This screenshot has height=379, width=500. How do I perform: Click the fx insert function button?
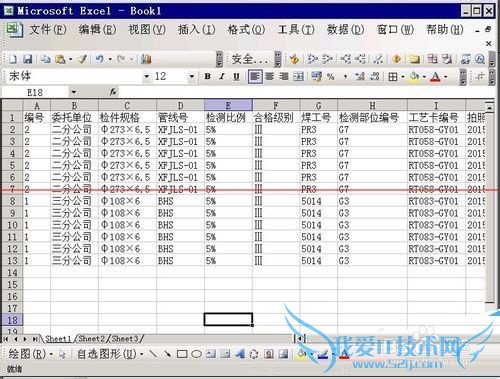coord(113,92)
